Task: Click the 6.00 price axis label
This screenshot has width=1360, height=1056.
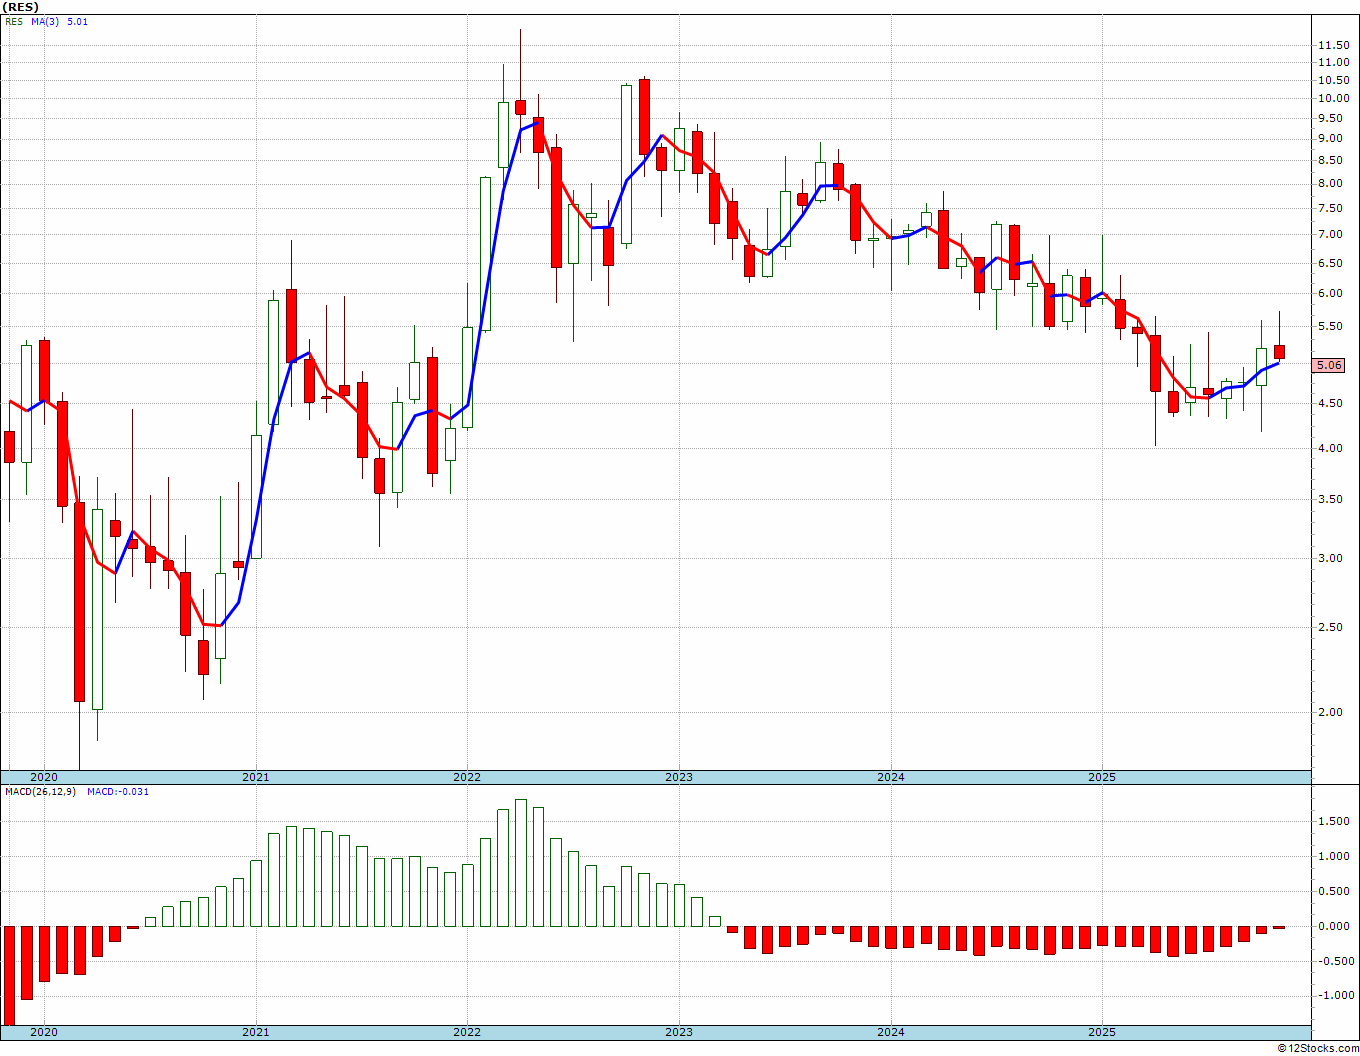Action: (x=1329, y=294)
